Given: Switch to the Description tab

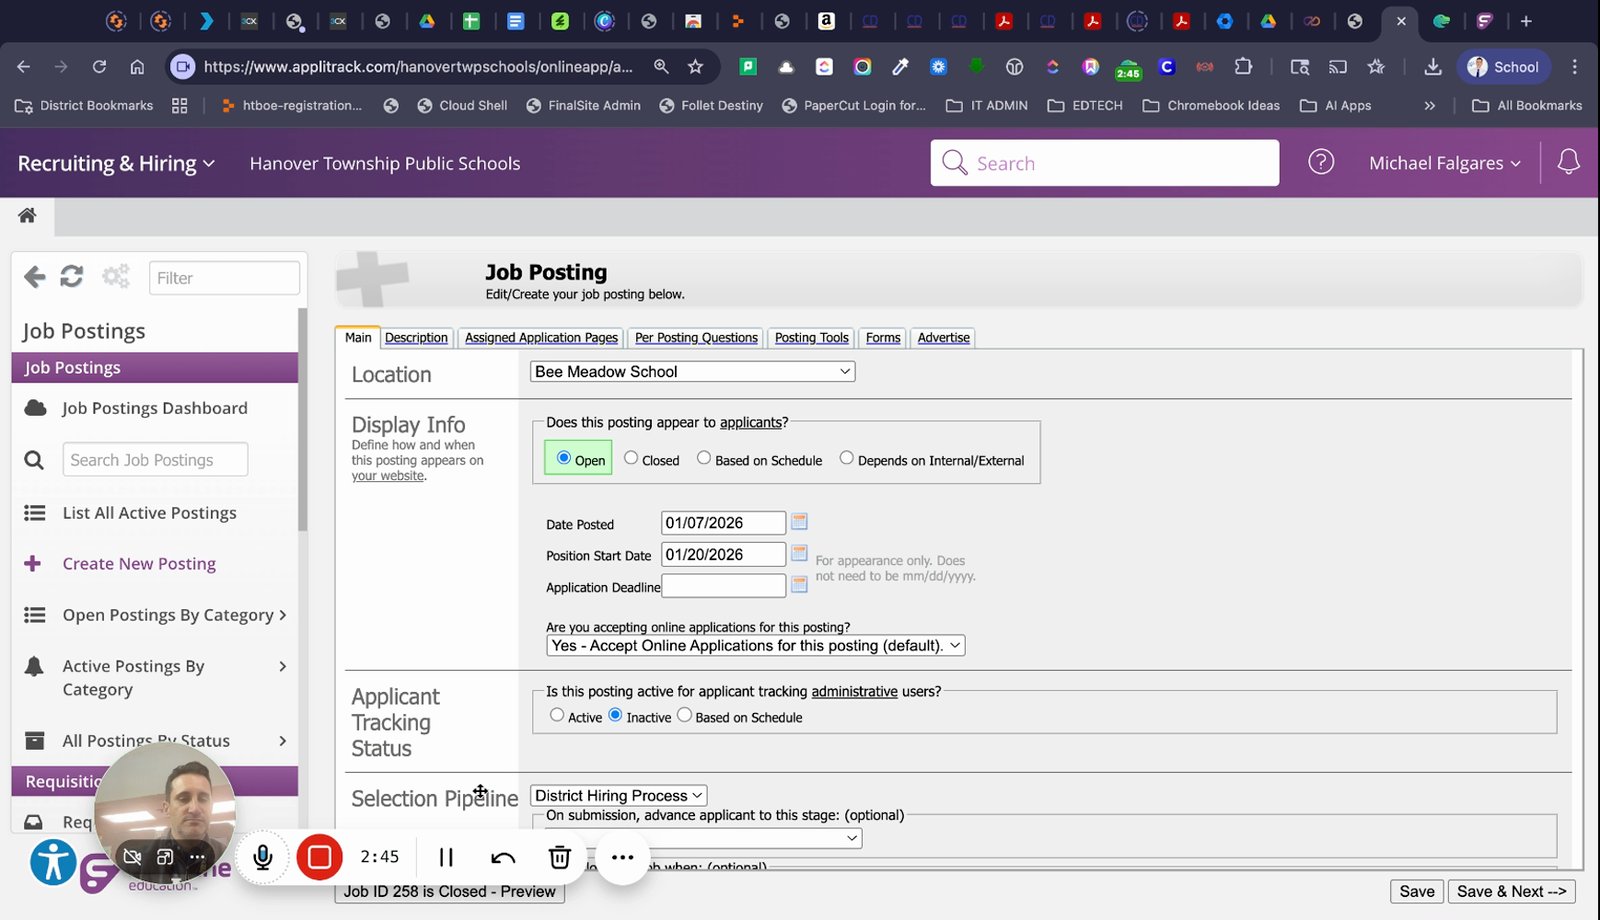Looking at the screenshot, I should click(416, 338).
